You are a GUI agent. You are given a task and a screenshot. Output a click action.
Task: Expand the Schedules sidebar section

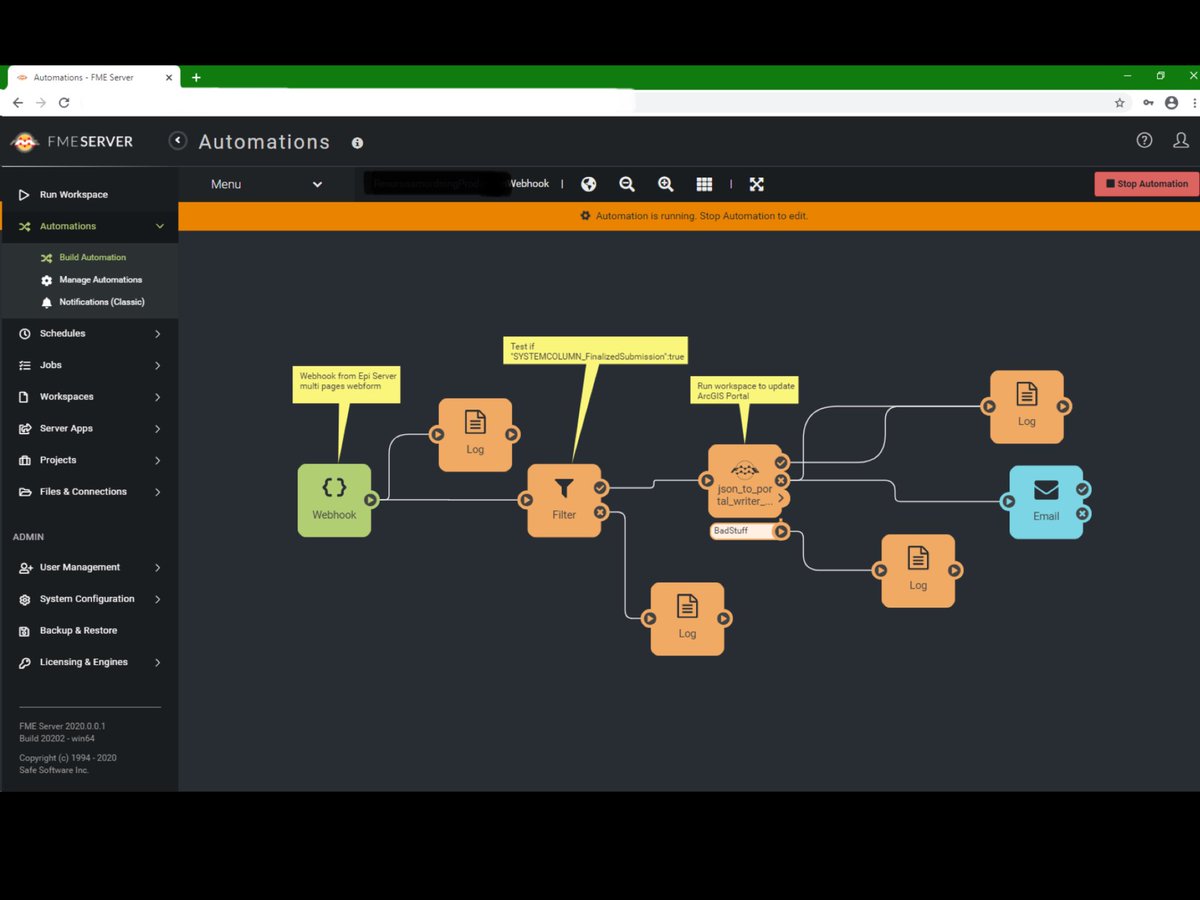point(88,333)
